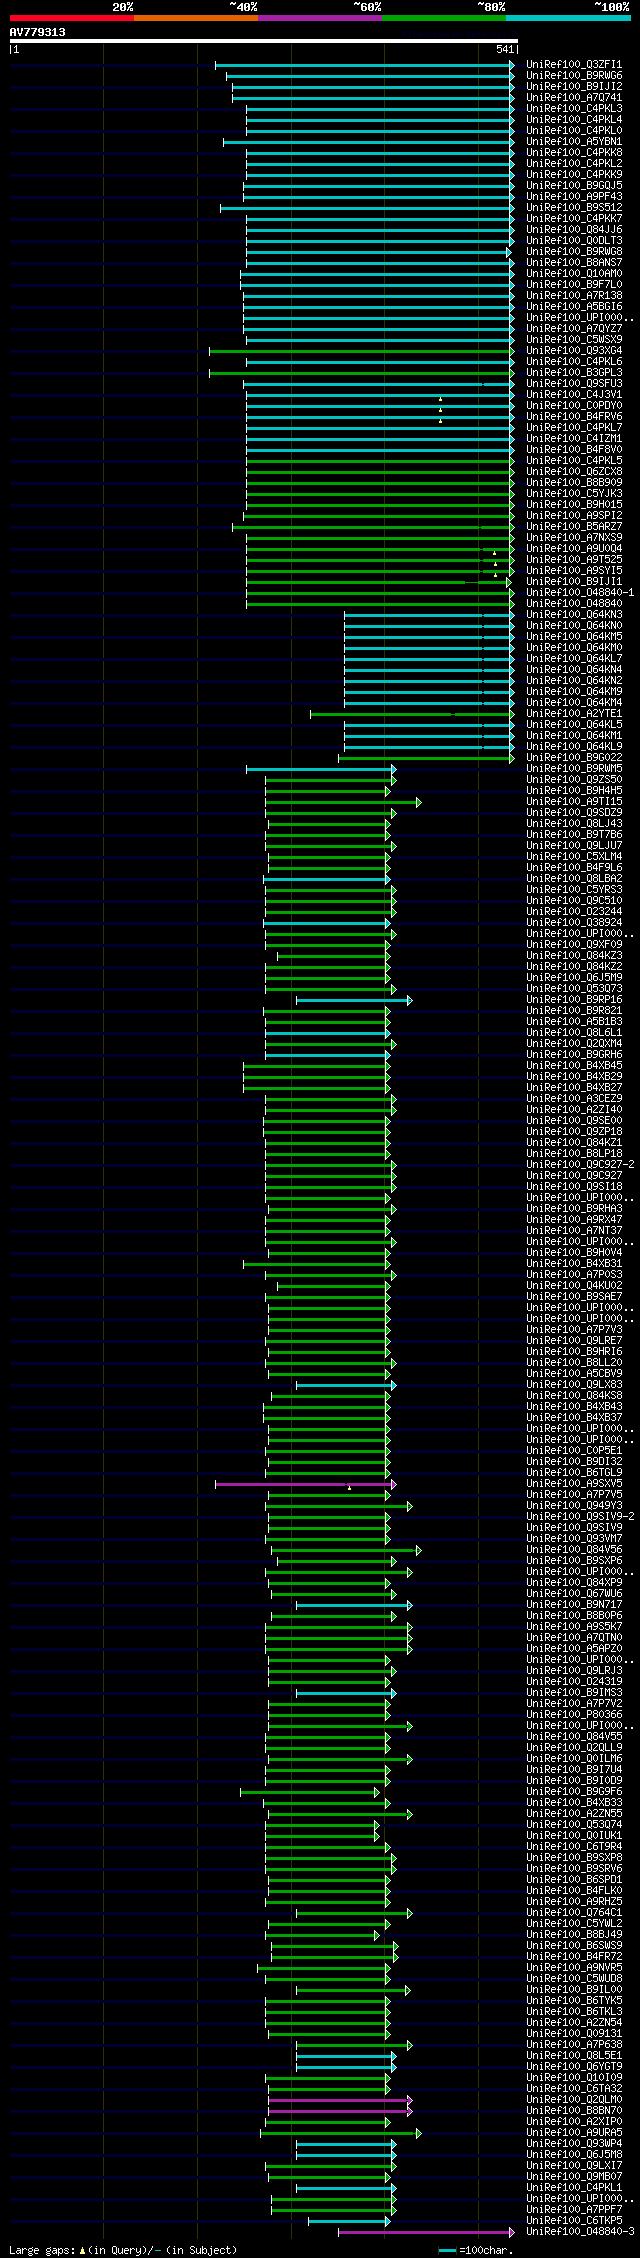Viewport: 640px width, 2258px height.
Task: Select the UniRef100_B9G9F6 label
Action: 574,1792
